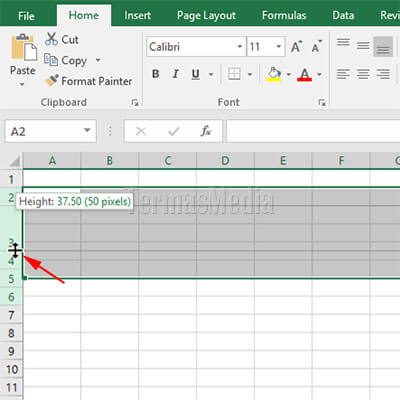Image resolution: width=400 pixels, height=400 pixels.
Task: Activate the Format Painter brush
Action: pyautogui.click(x=52, y=80)
